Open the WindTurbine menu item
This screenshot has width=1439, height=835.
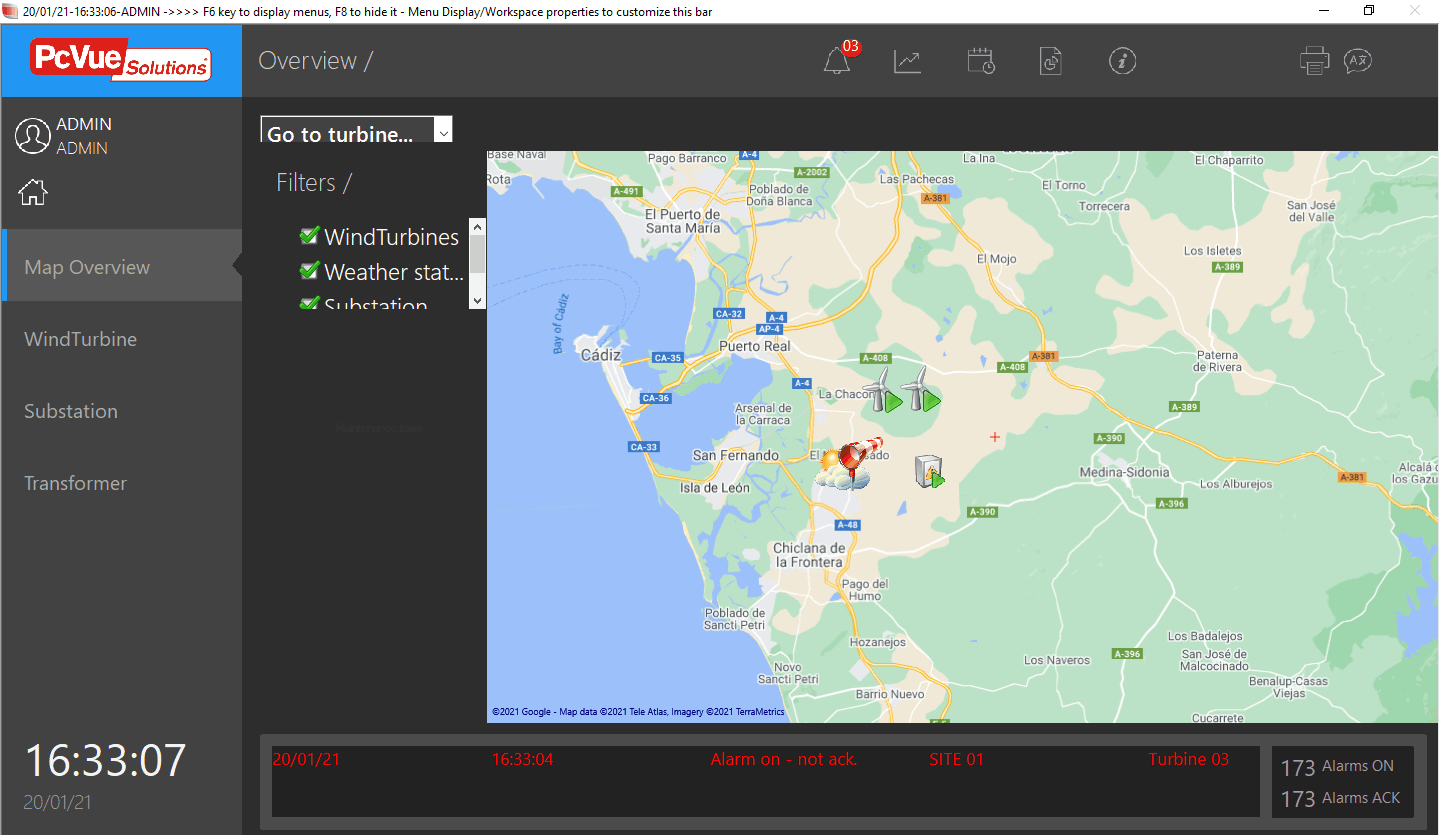click(x=80, y=339)
